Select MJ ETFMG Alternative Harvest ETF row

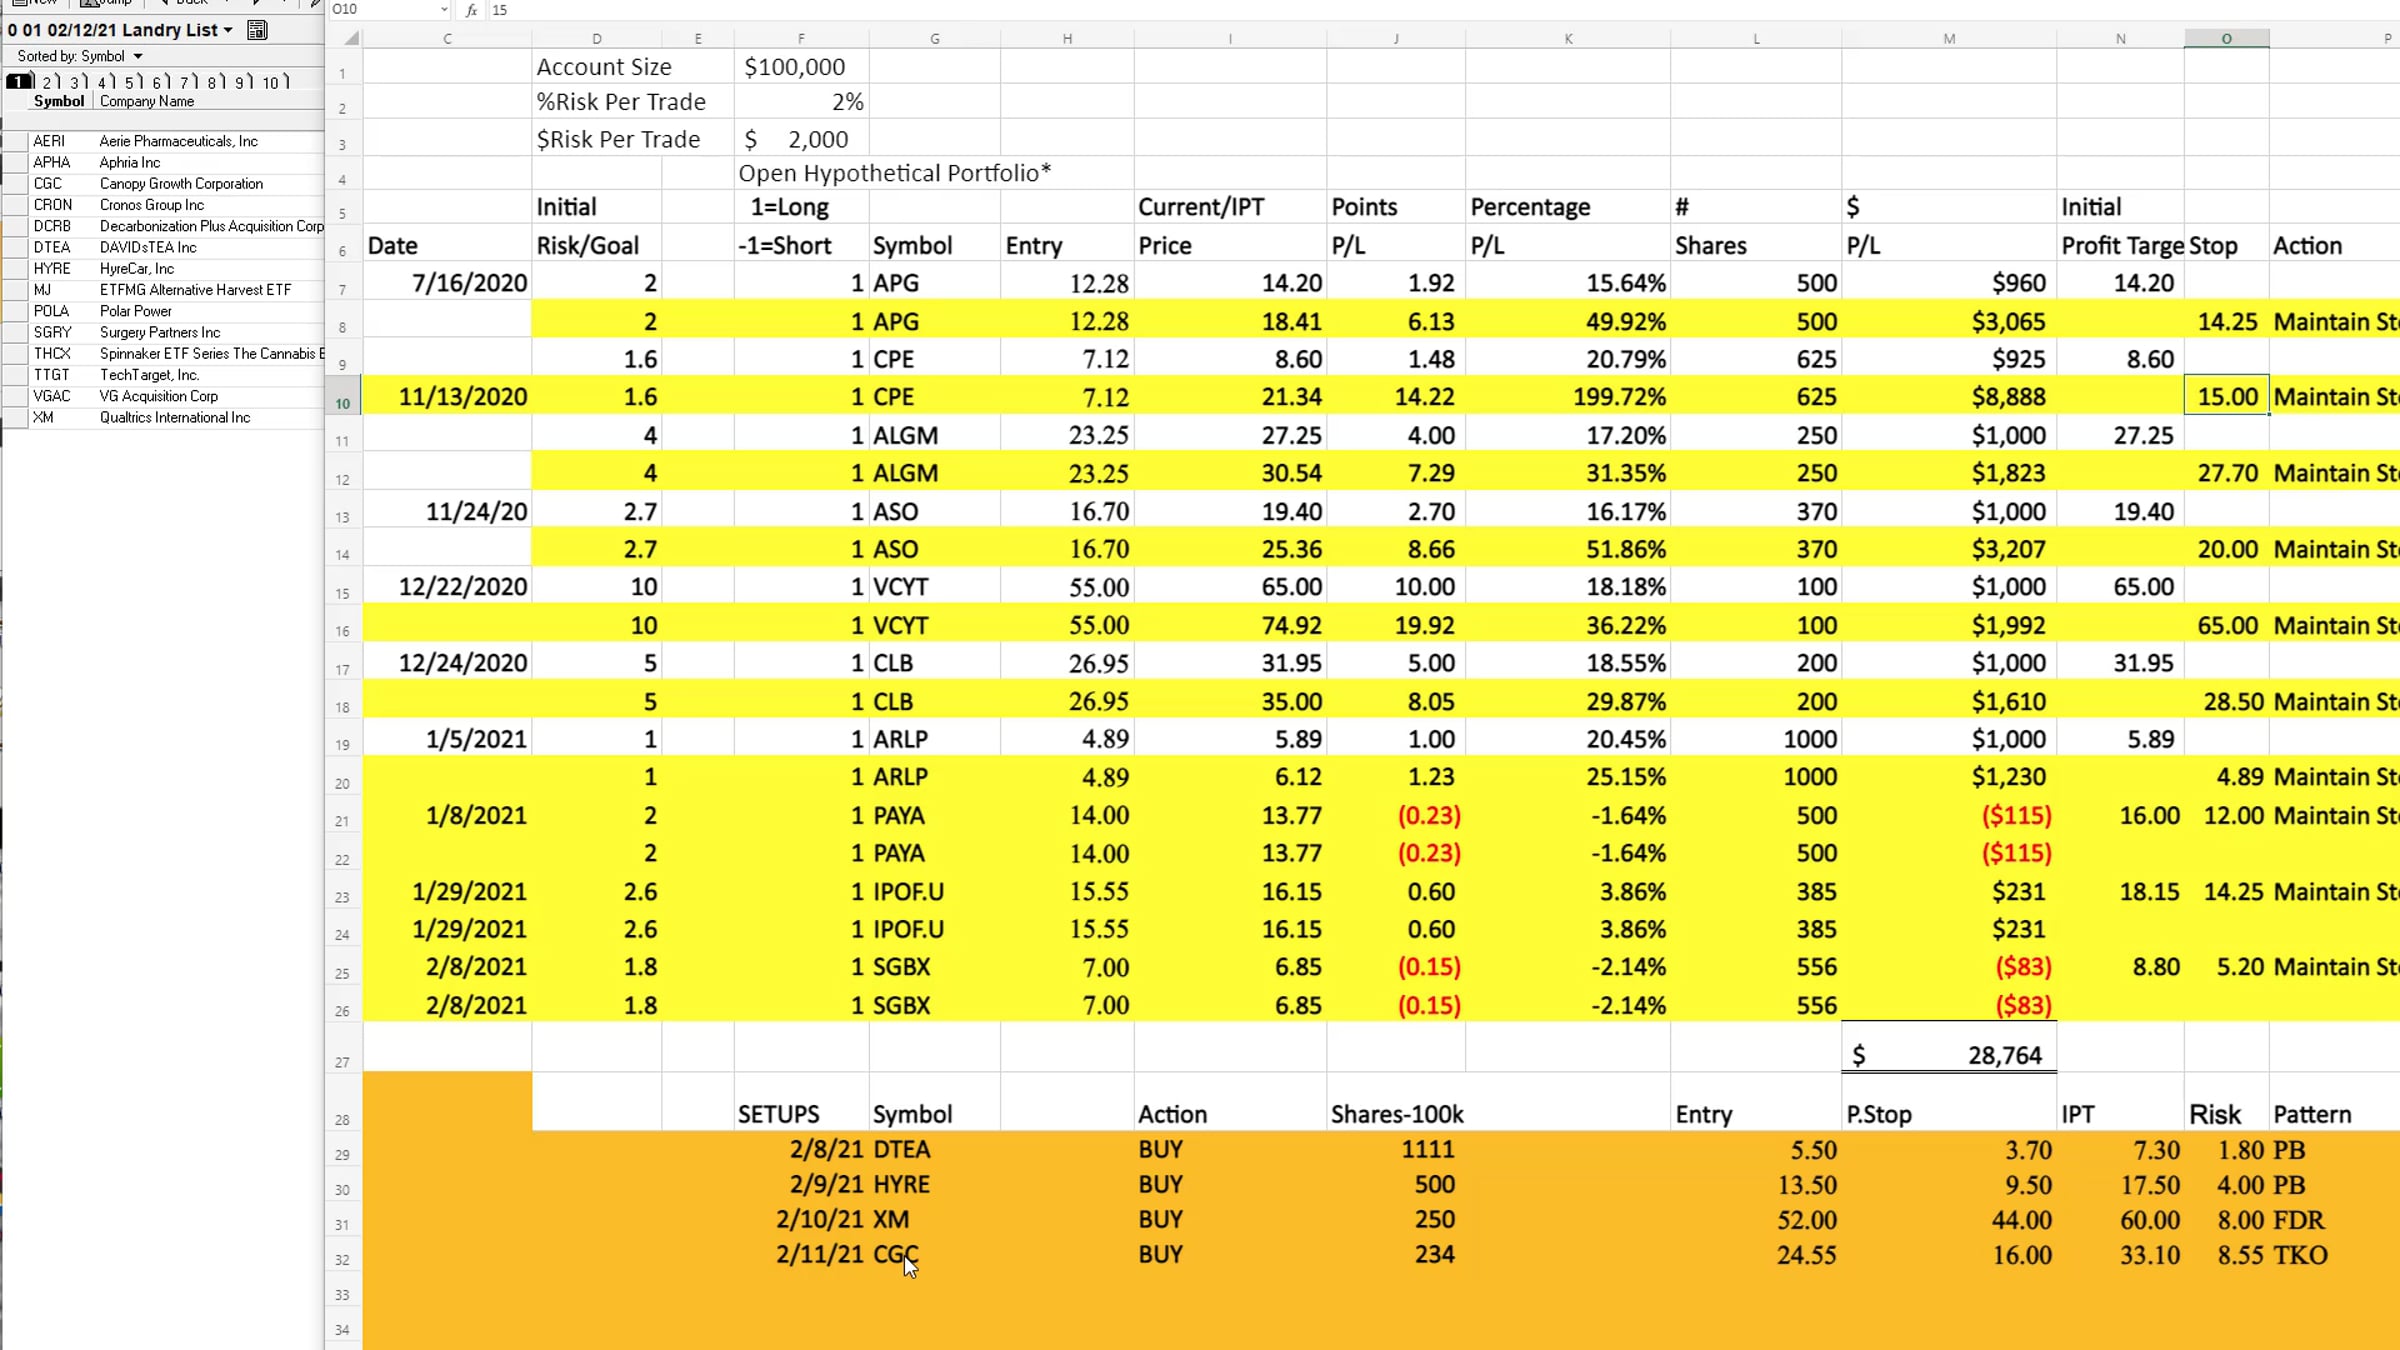pos(163,290)
